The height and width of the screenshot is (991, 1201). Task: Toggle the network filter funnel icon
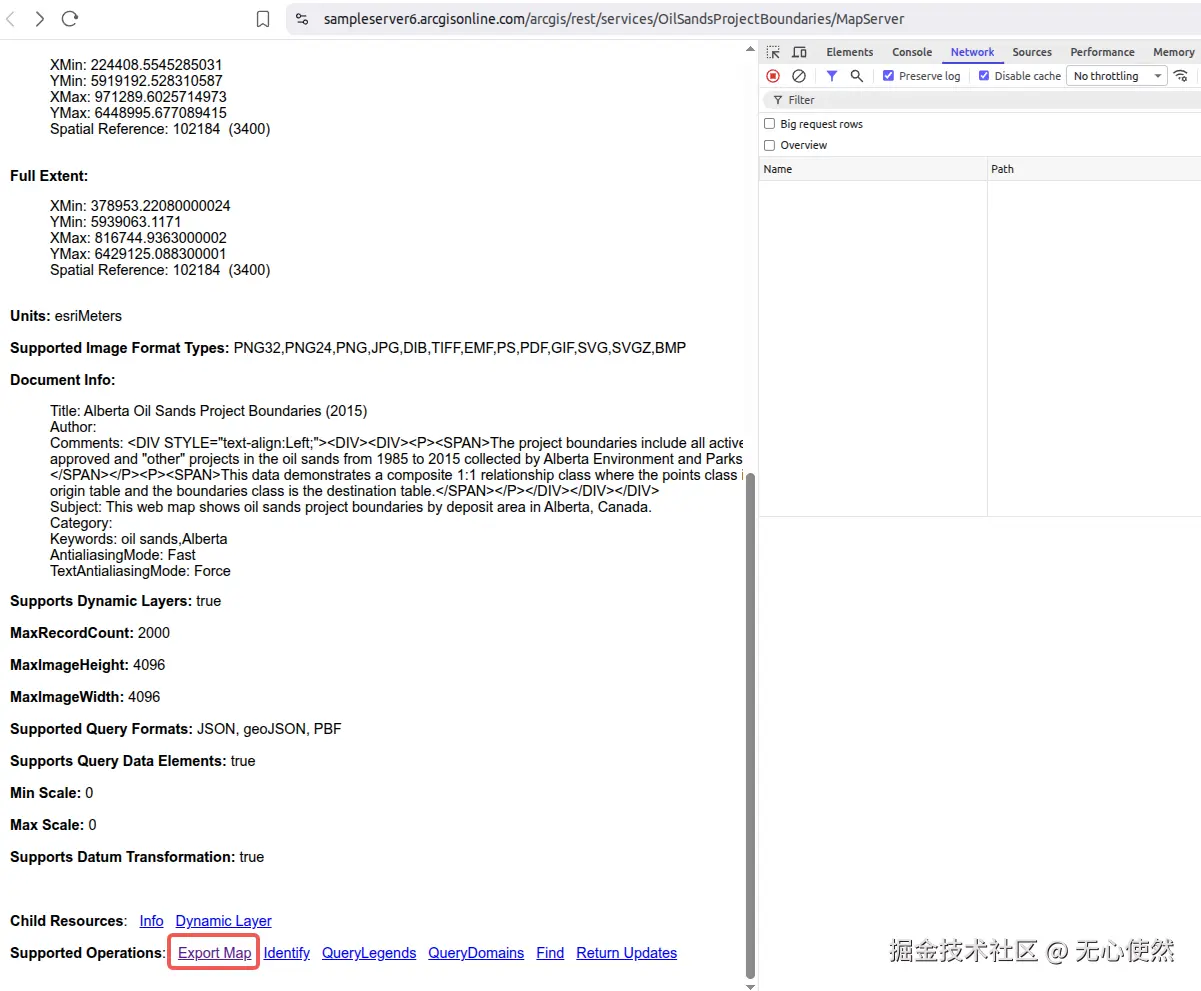coord(832,76)
